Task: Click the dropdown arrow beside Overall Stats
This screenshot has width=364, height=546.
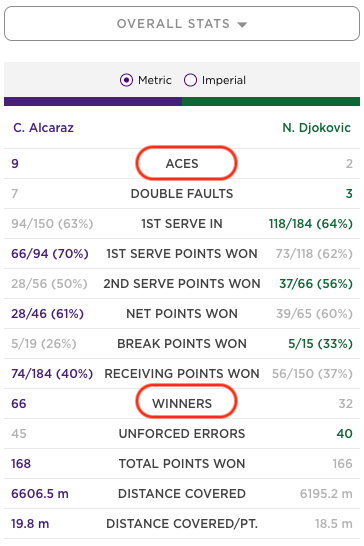Action: tap(242, 24)
